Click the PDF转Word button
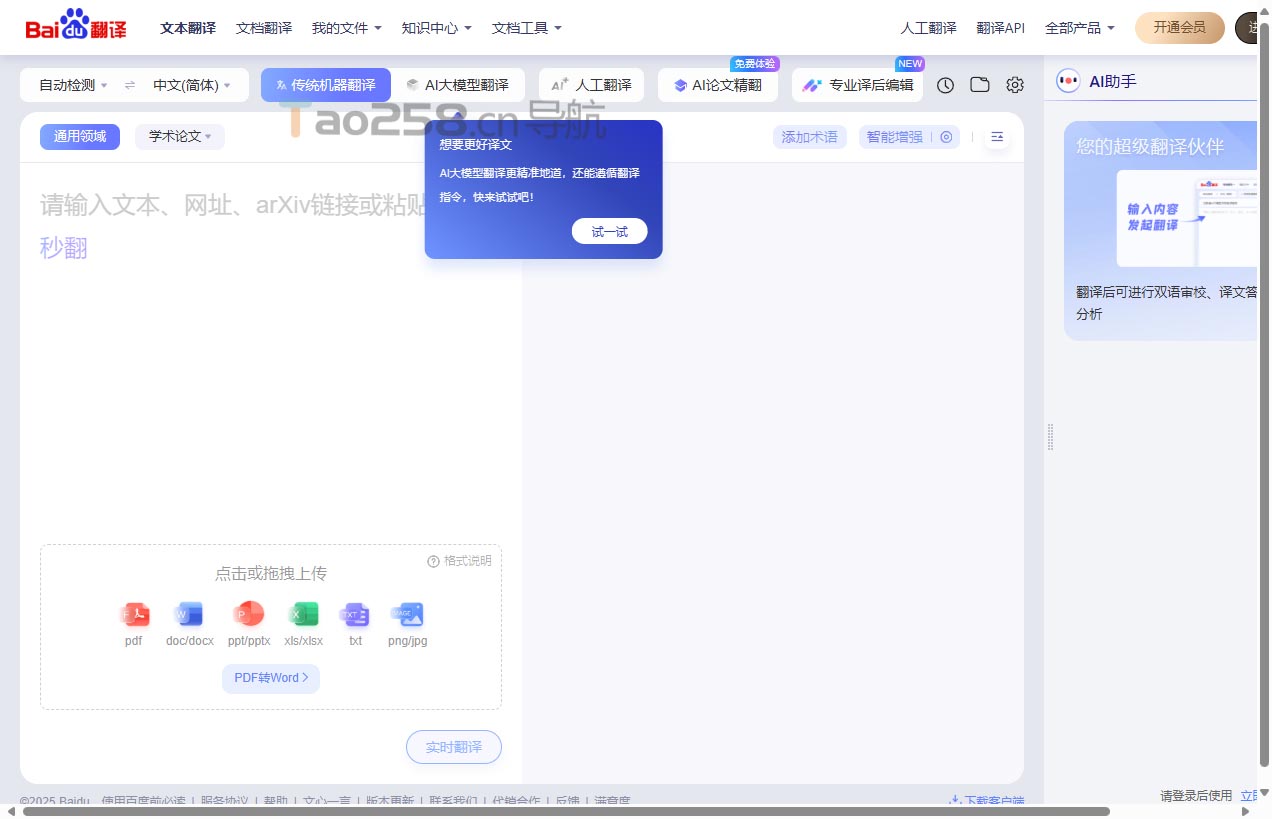Image resolution: width=1272 pixels, height=819 pixels. click(271, 678)
